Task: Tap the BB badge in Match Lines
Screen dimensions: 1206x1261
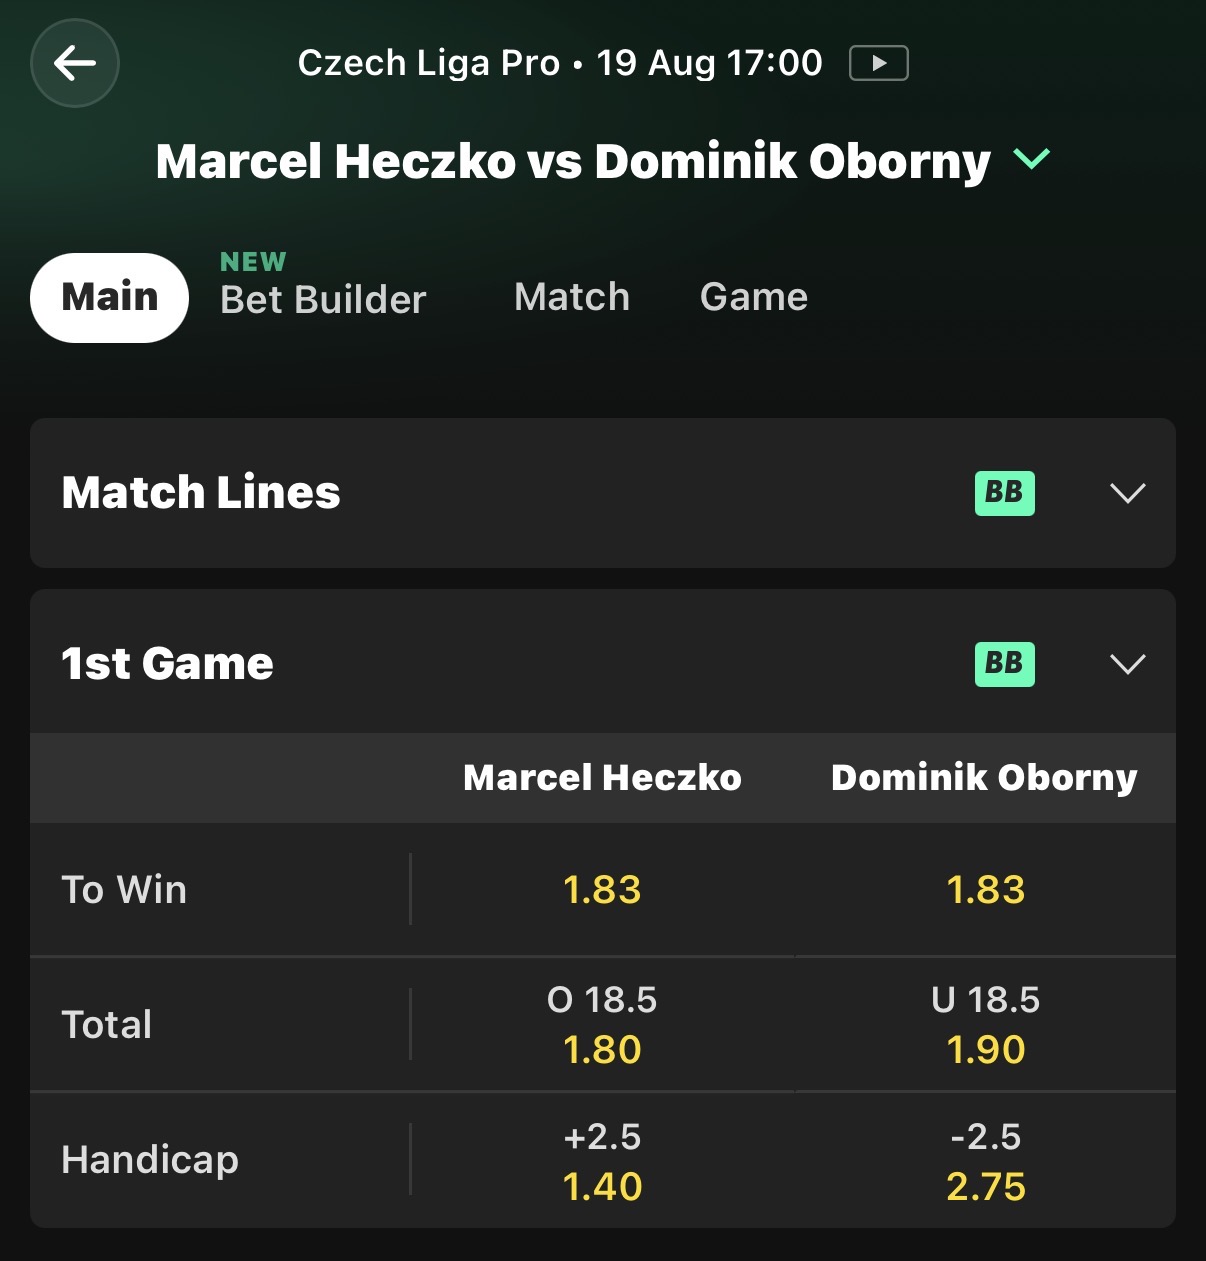Action: click(x=1005, y=493)
